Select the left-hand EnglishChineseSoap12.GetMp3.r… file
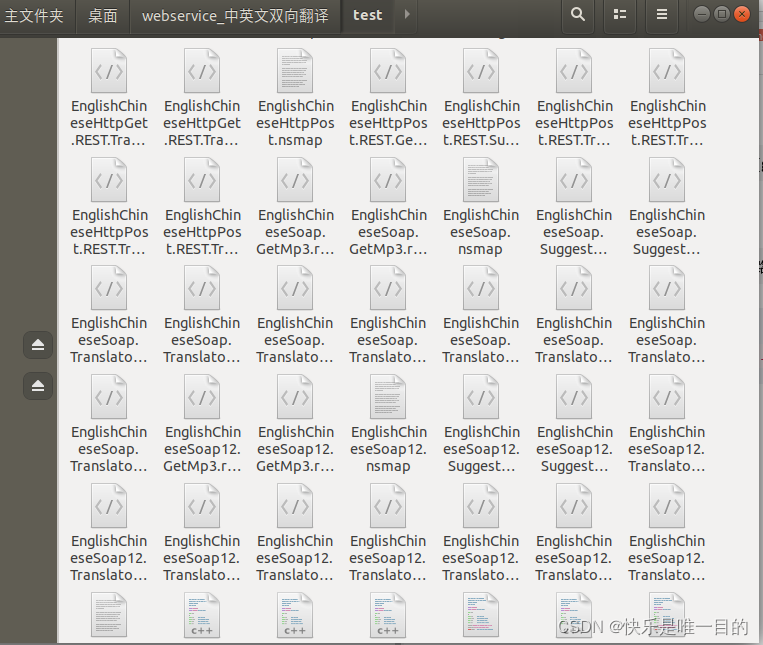 coord(202,424)
